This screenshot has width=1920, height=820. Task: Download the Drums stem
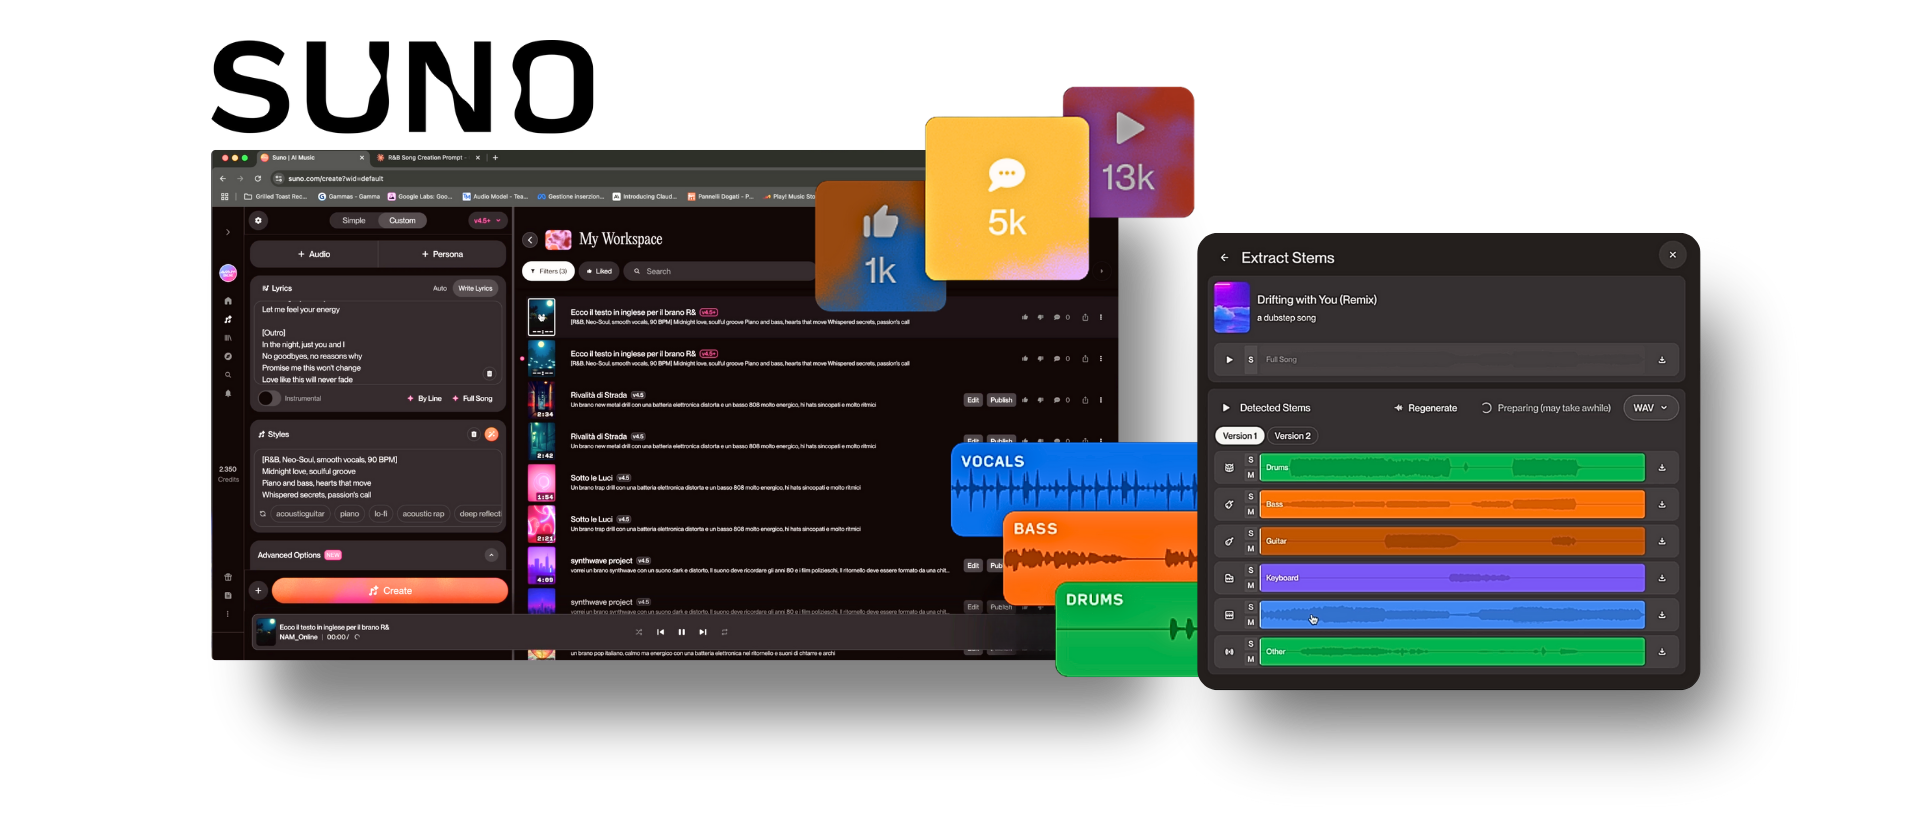[1662, 467]
